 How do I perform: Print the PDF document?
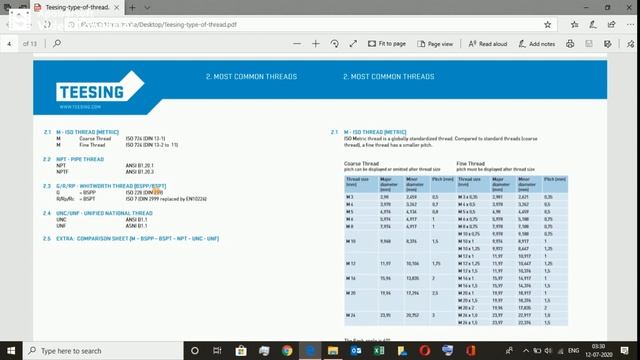[x=570, y=44]
